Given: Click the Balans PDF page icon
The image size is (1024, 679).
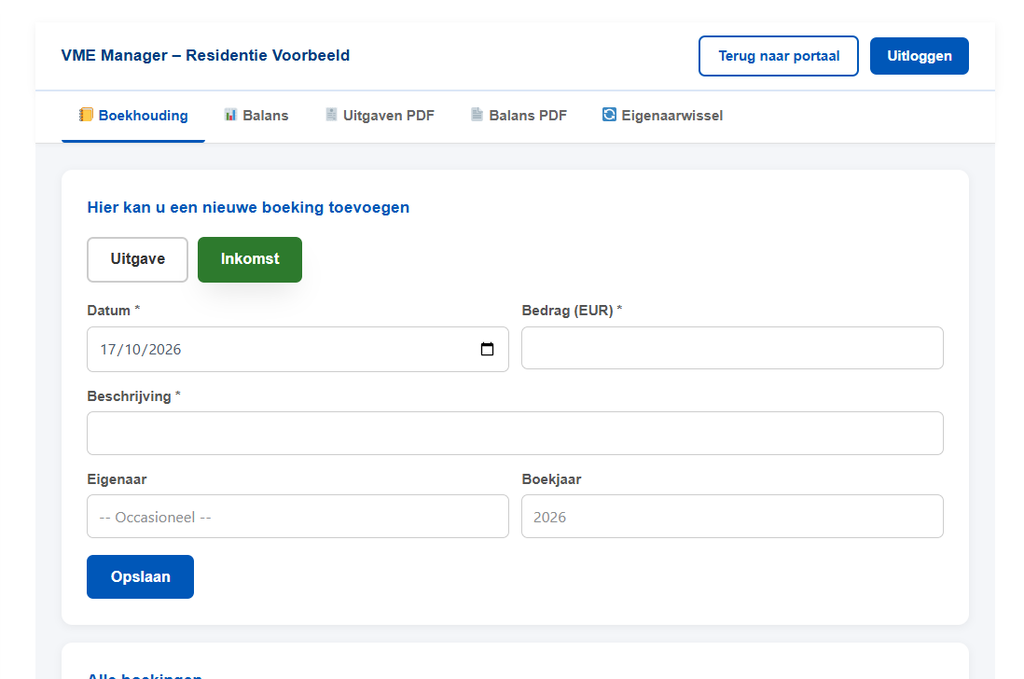Looking at the screenshot, I should click(477, 115).
